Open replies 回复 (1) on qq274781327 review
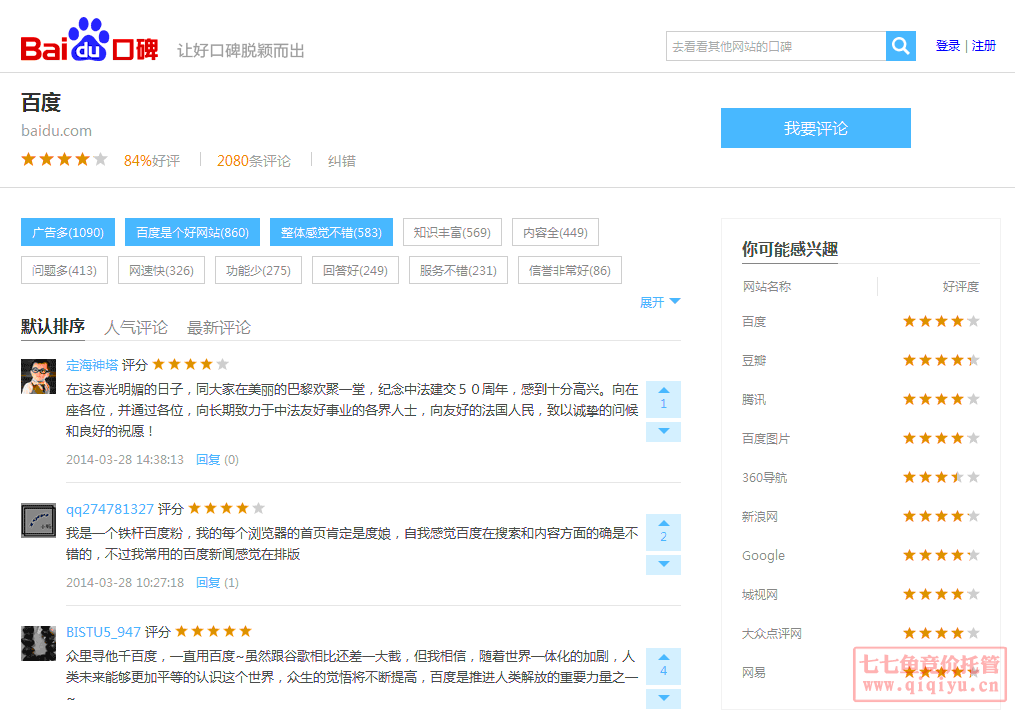The image size is (1015, 711). point(217,583)
